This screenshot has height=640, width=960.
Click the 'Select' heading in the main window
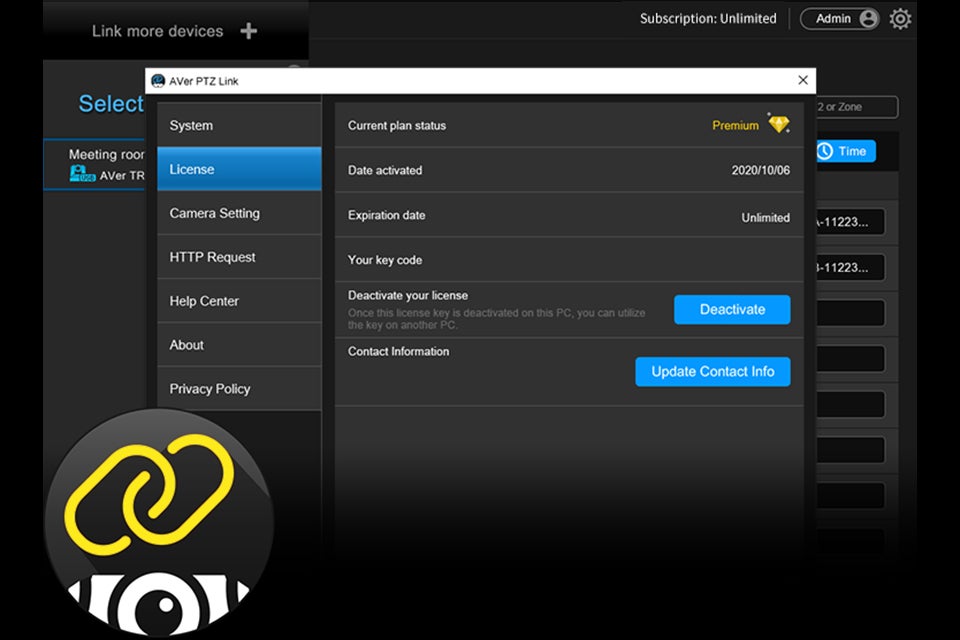click(x=111, y=104)
